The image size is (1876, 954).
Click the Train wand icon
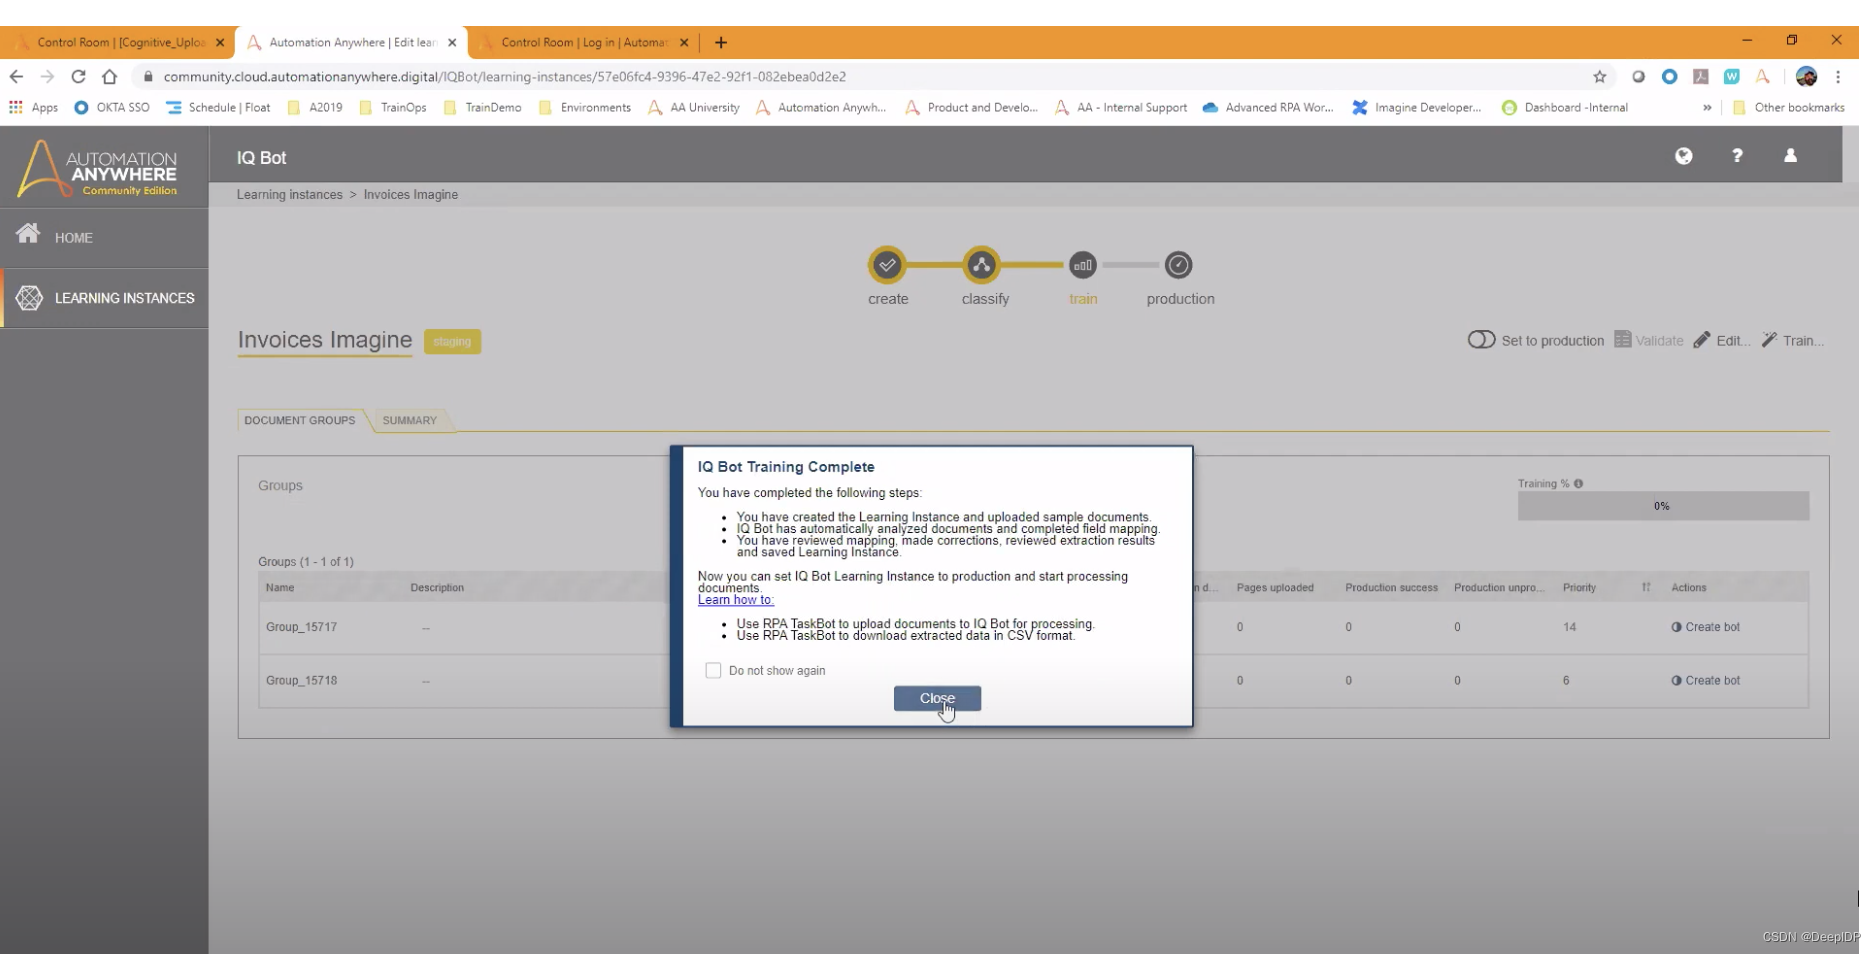click(1769, 340)
